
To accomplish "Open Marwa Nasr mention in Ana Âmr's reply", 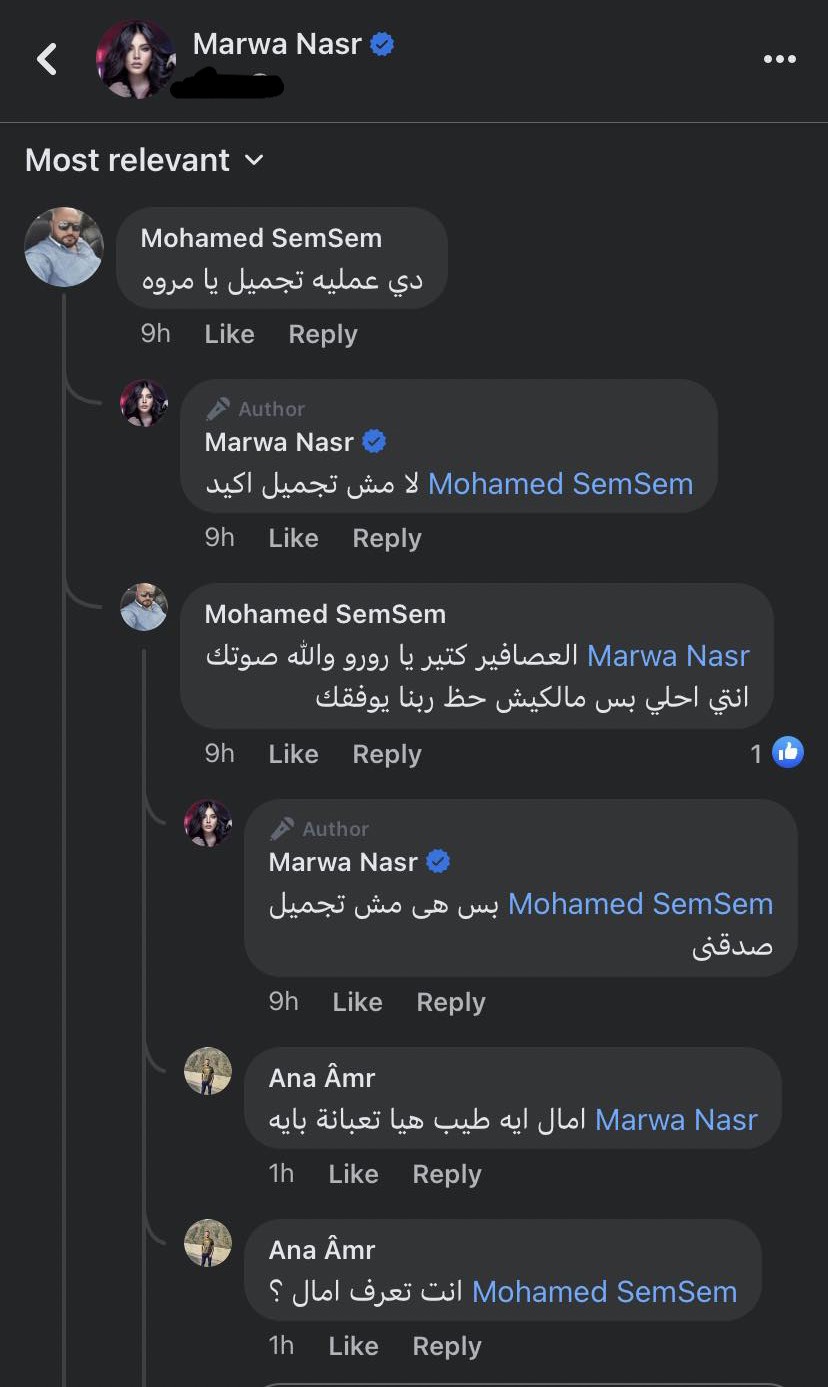I will pyautogui.click(x=676, y=1120).
